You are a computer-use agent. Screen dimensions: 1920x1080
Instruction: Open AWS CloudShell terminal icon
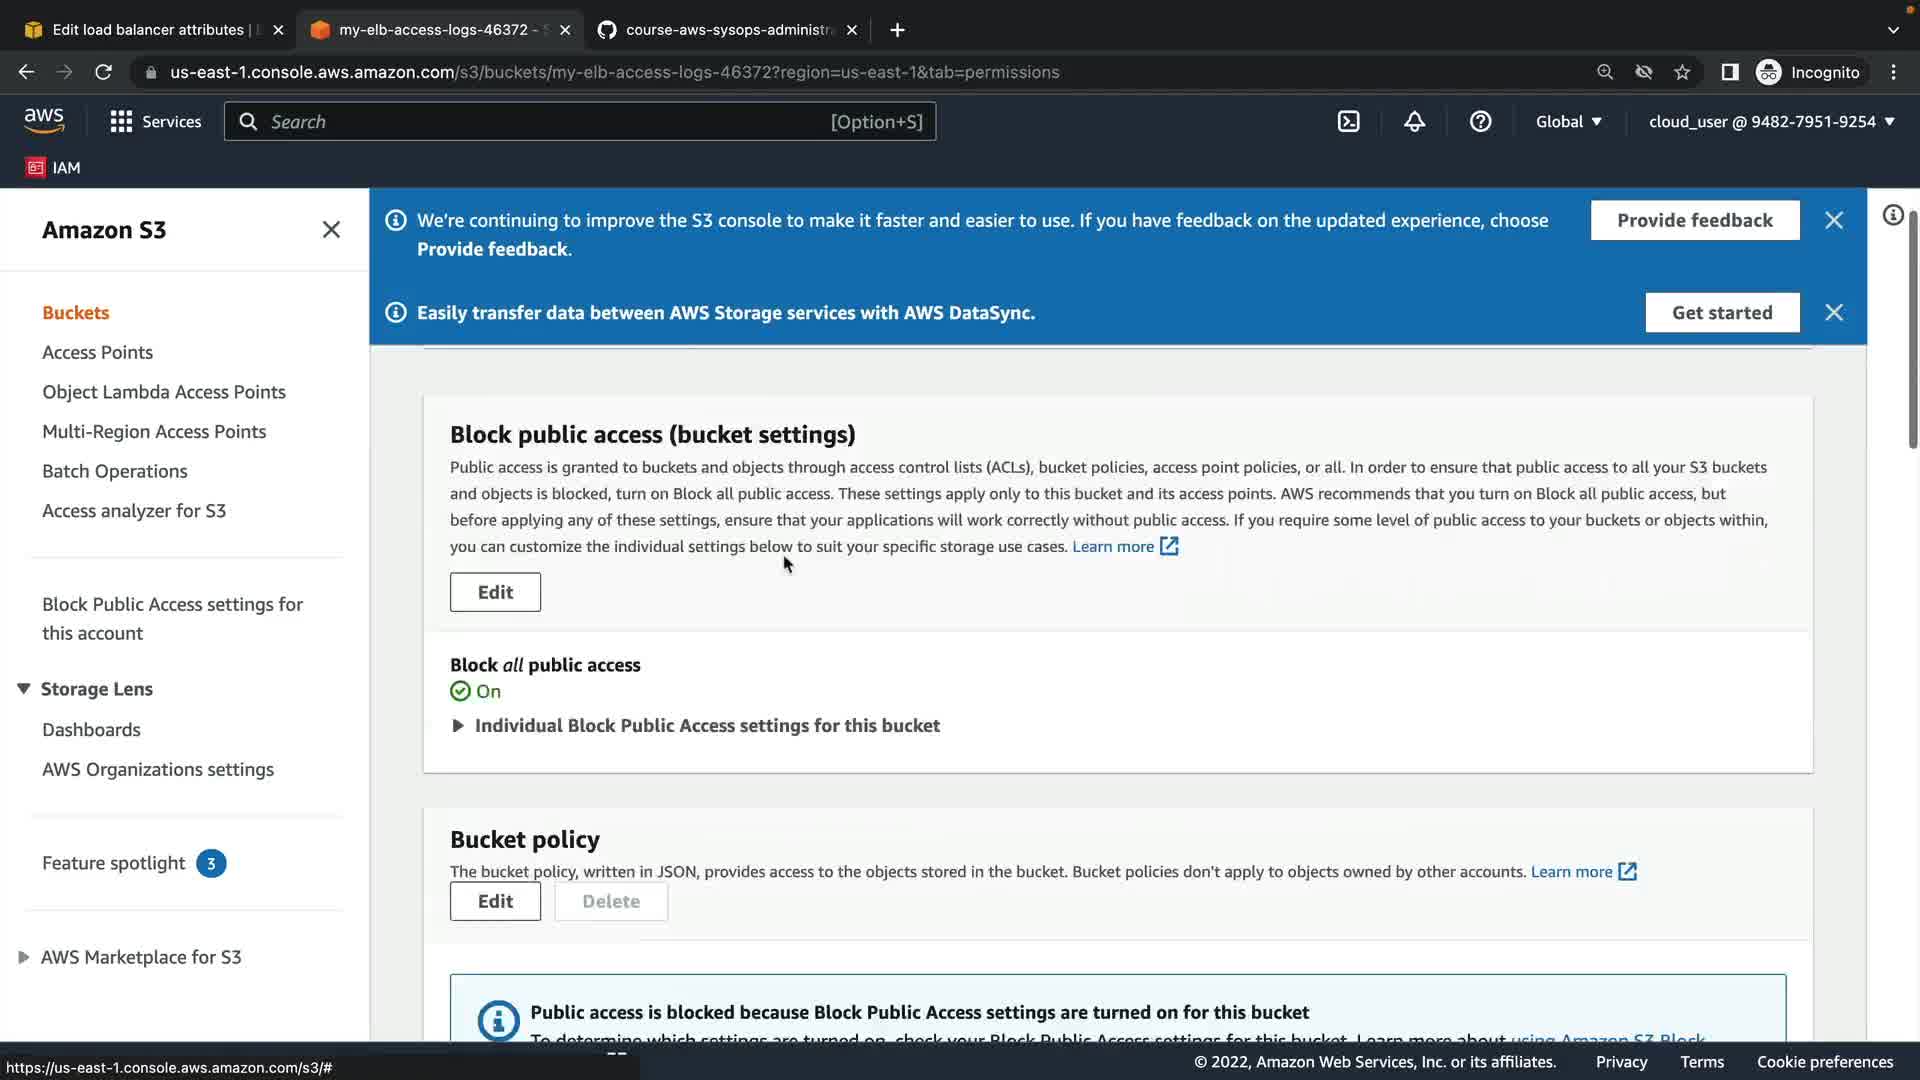pos(1348,122)
